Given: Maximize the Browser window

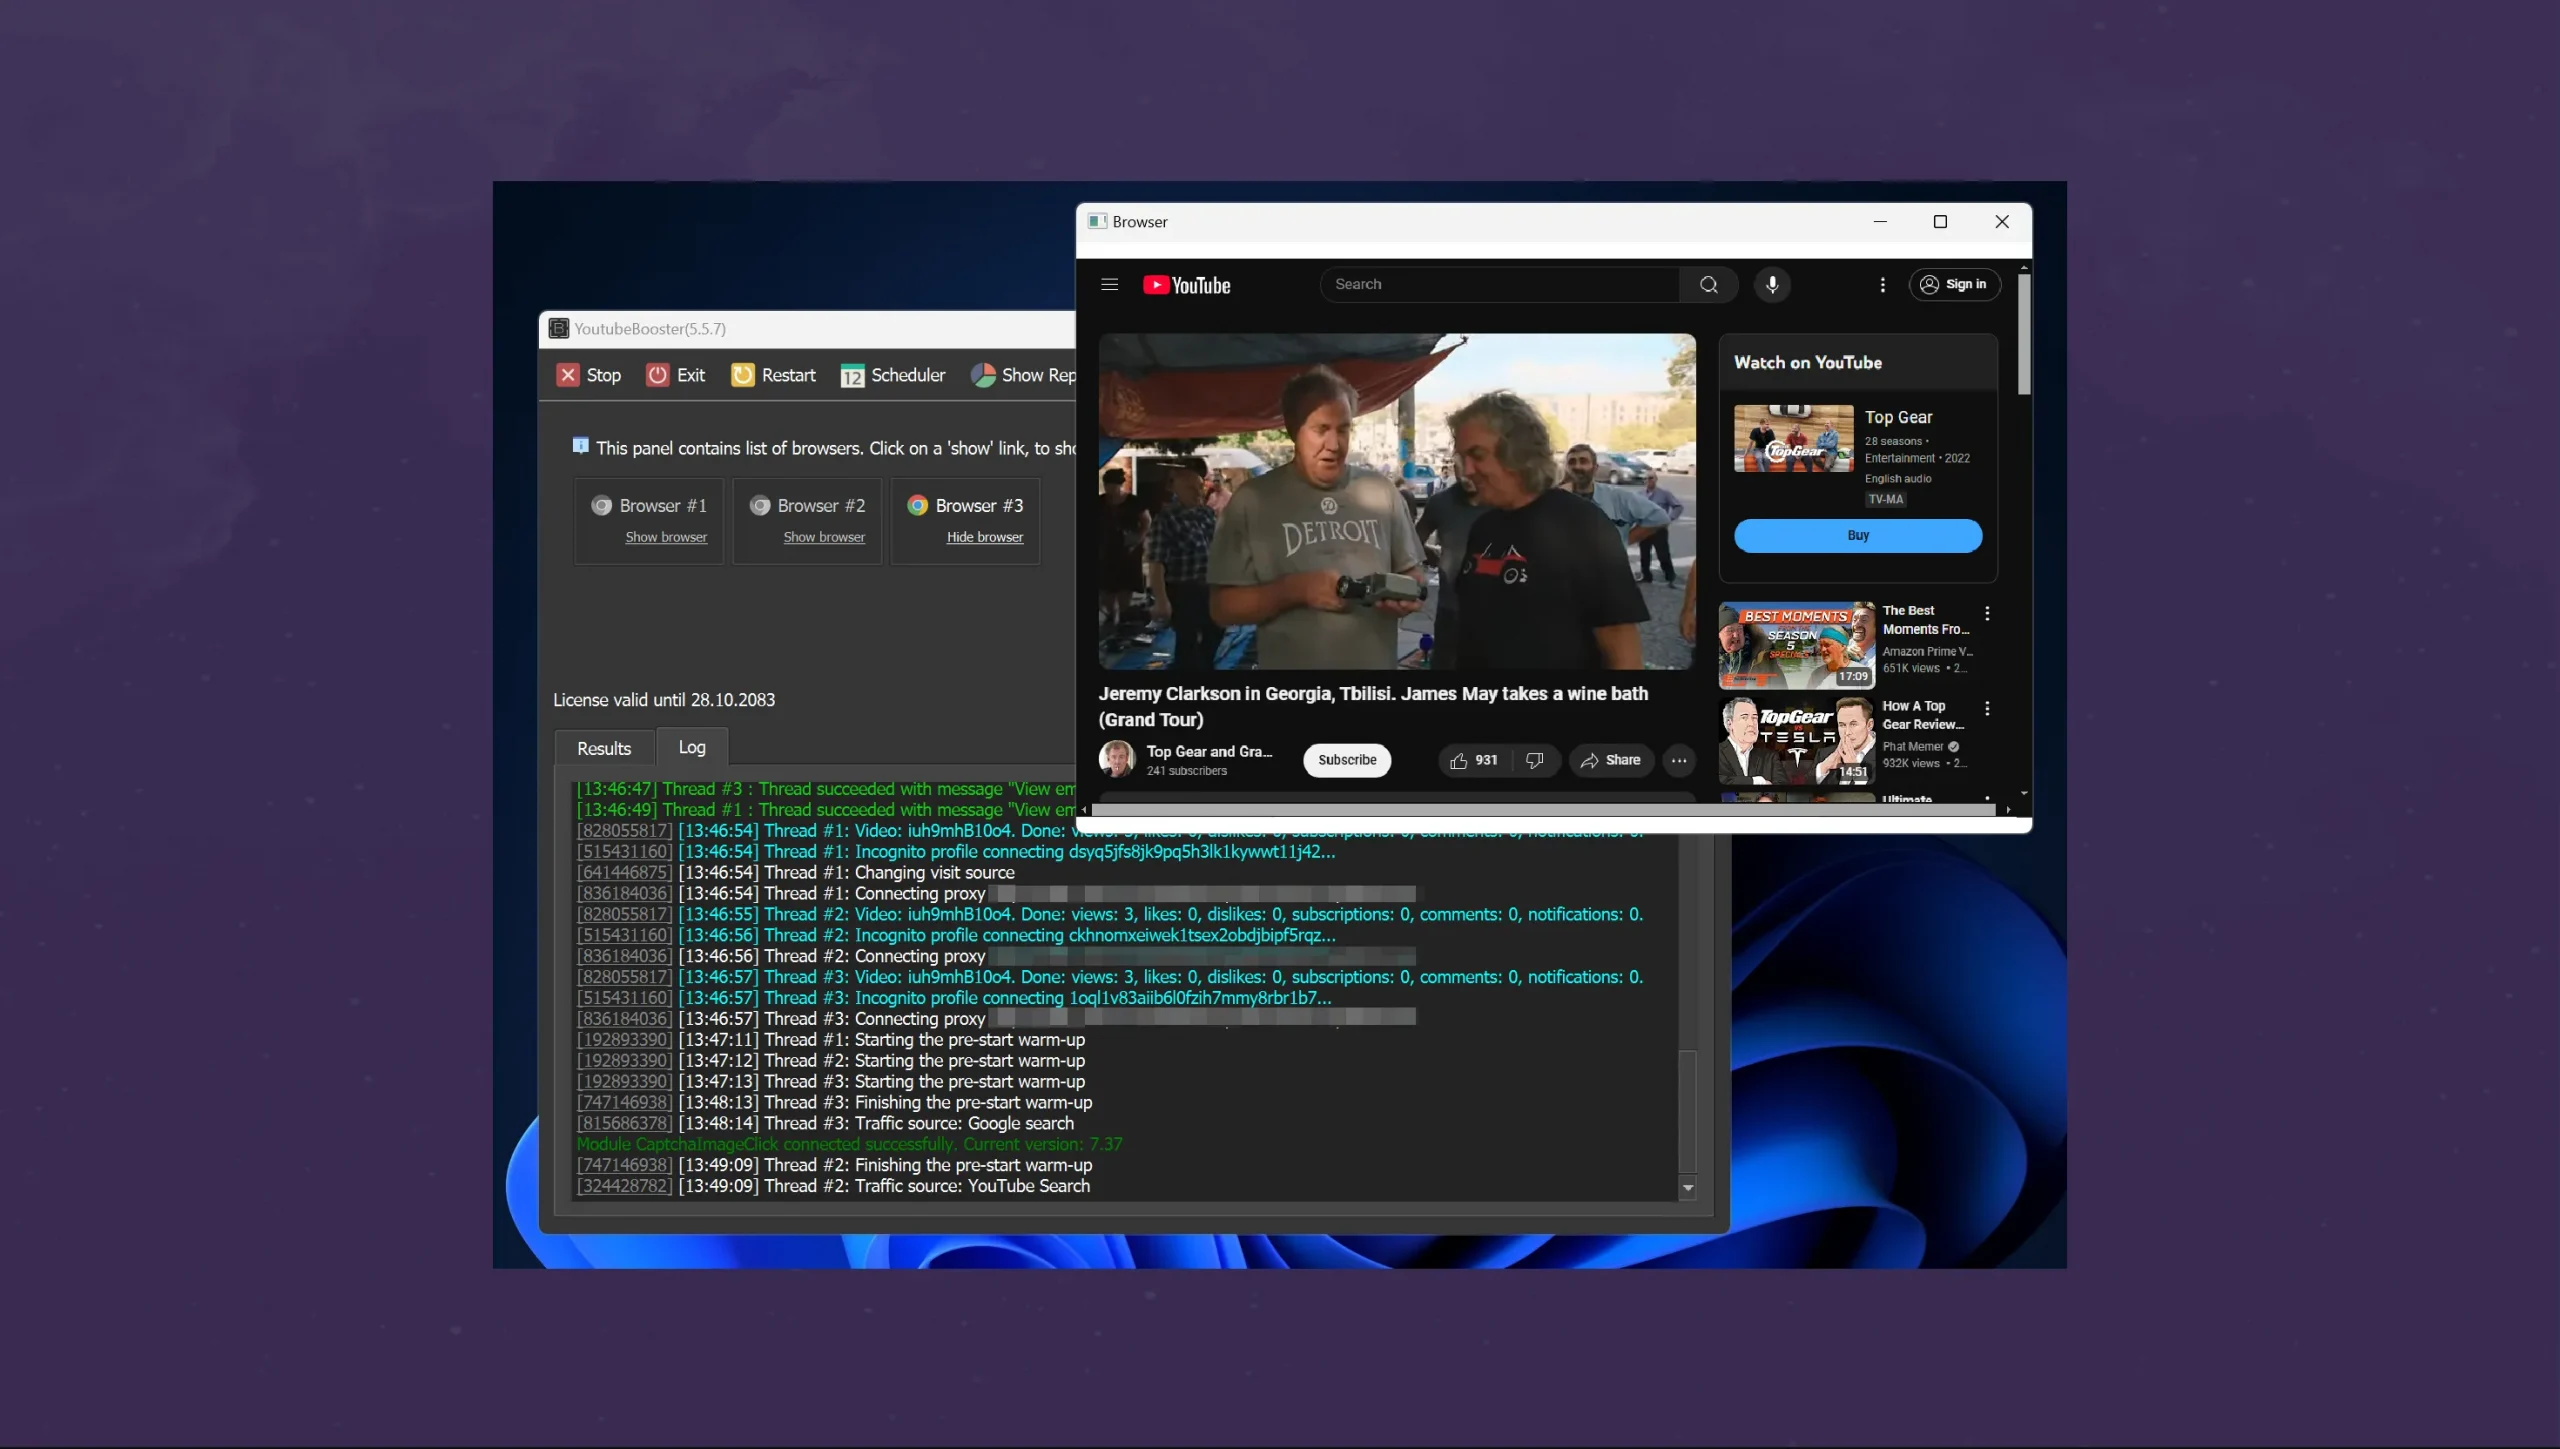Looking at the screenshot, I should click(1940, 221).
